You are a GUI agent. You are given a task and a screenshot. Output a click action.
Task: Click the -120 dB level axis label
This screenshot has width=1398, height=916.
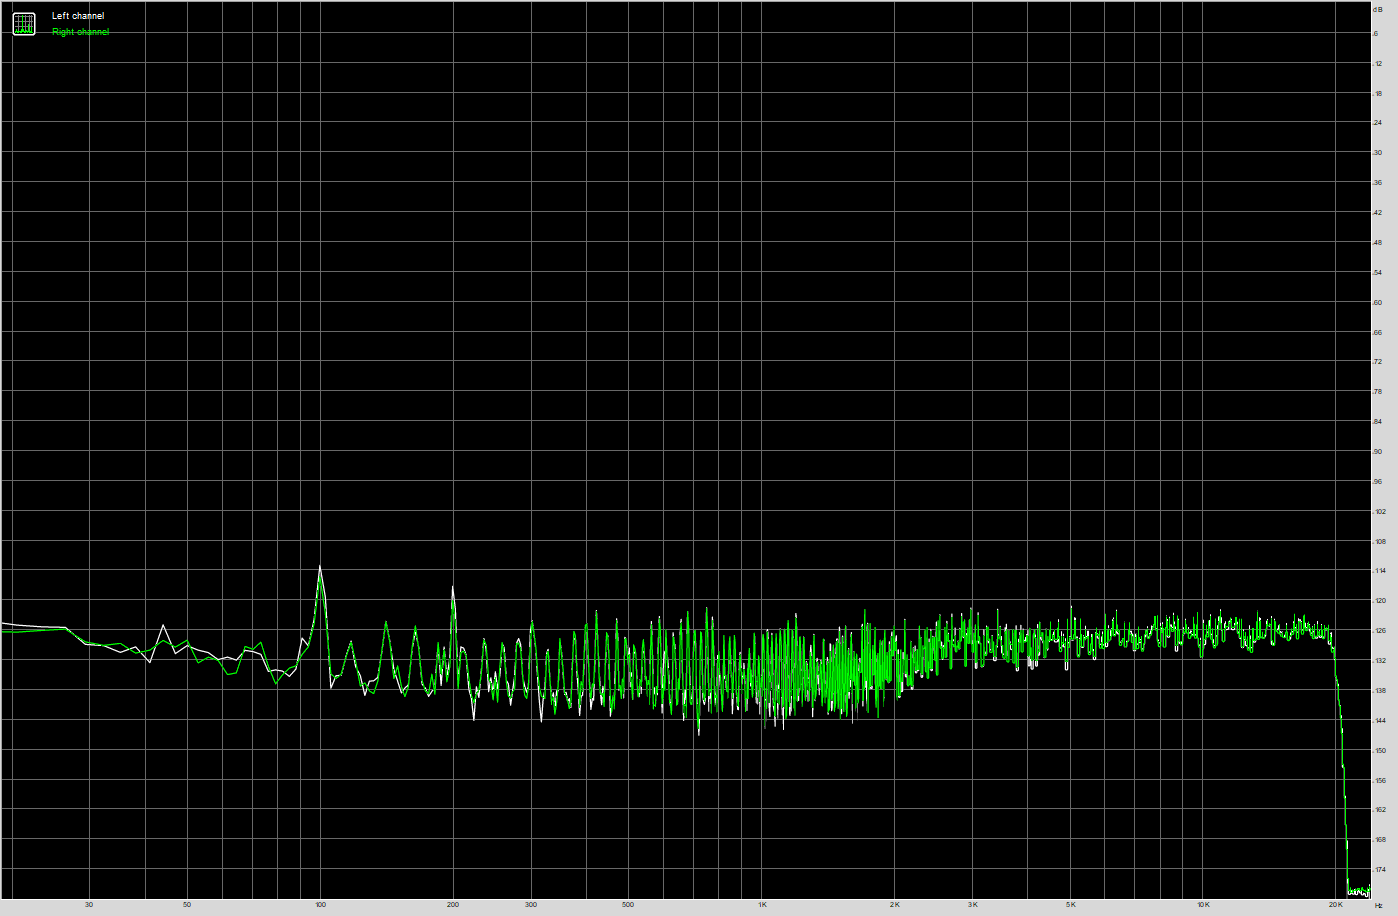click(1380, 601)
